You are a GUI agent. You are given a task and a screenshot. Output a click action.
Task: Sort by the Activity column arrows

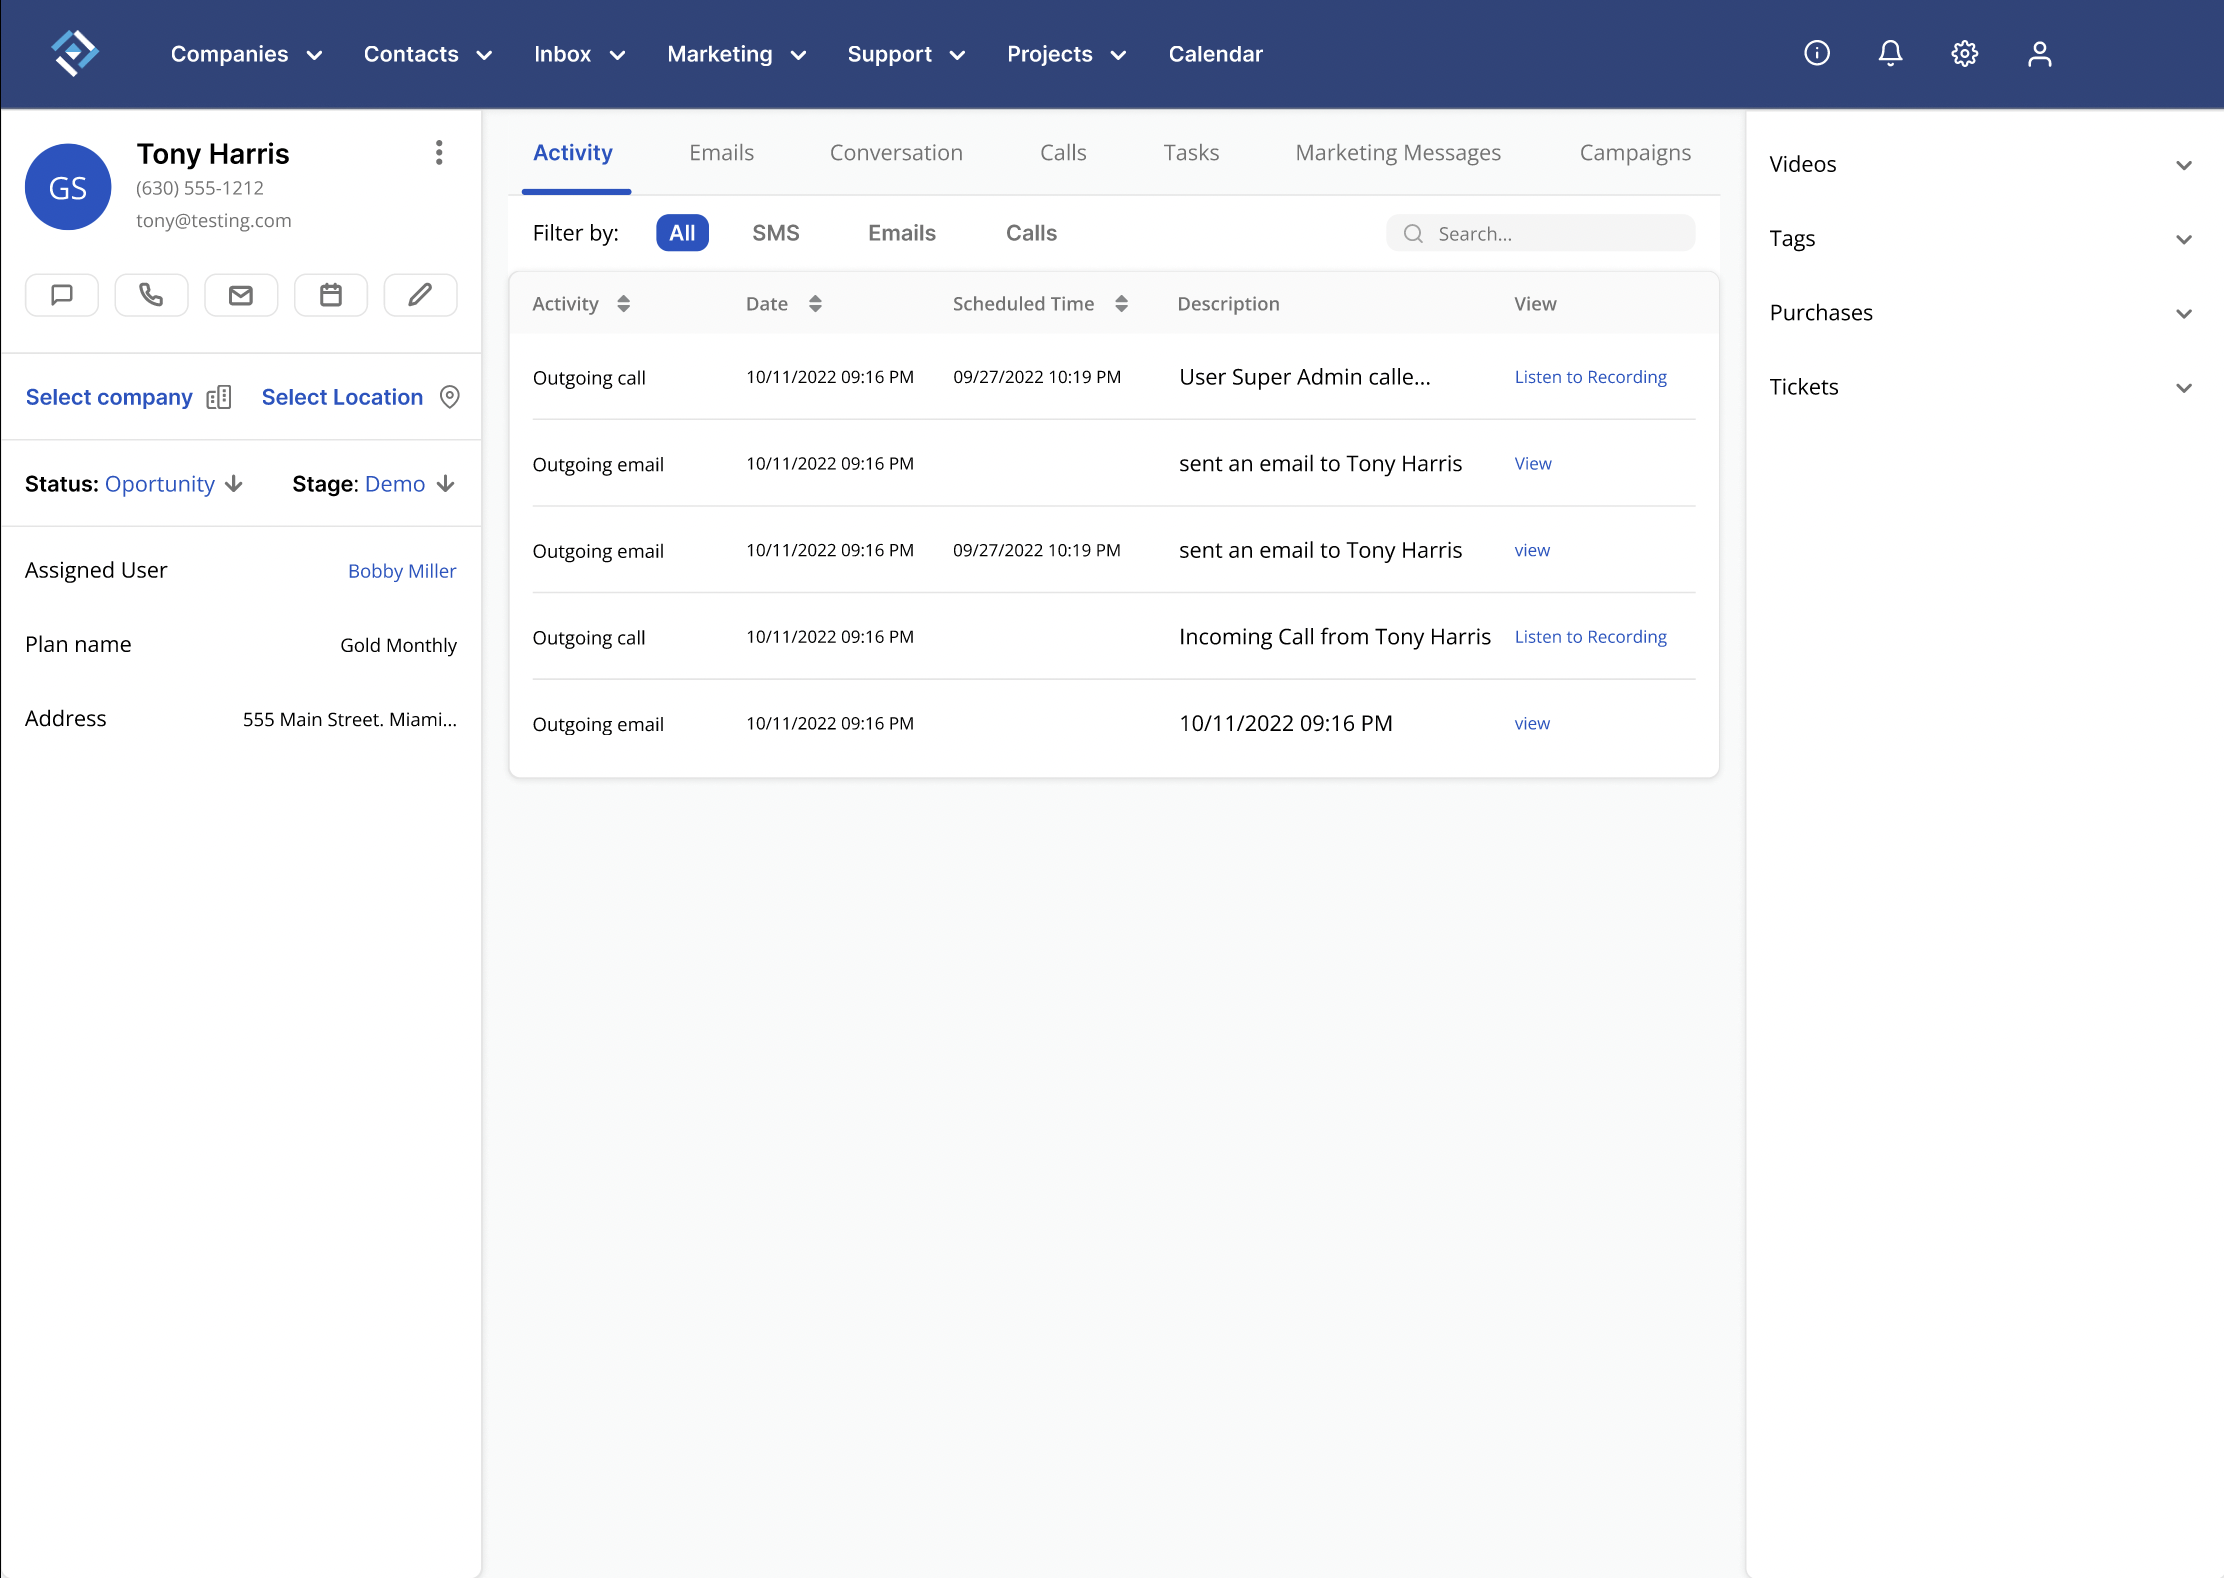pos(623,304)
